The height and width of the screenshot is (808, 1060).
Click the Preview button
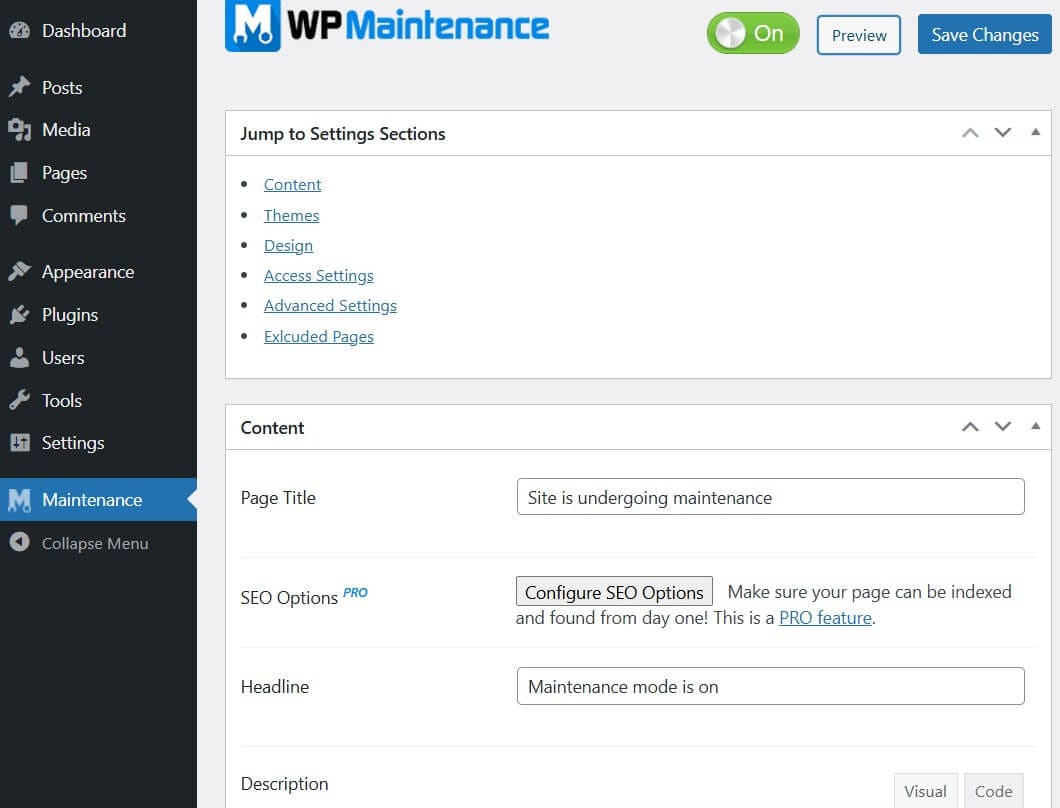click(x=859, y=35)
